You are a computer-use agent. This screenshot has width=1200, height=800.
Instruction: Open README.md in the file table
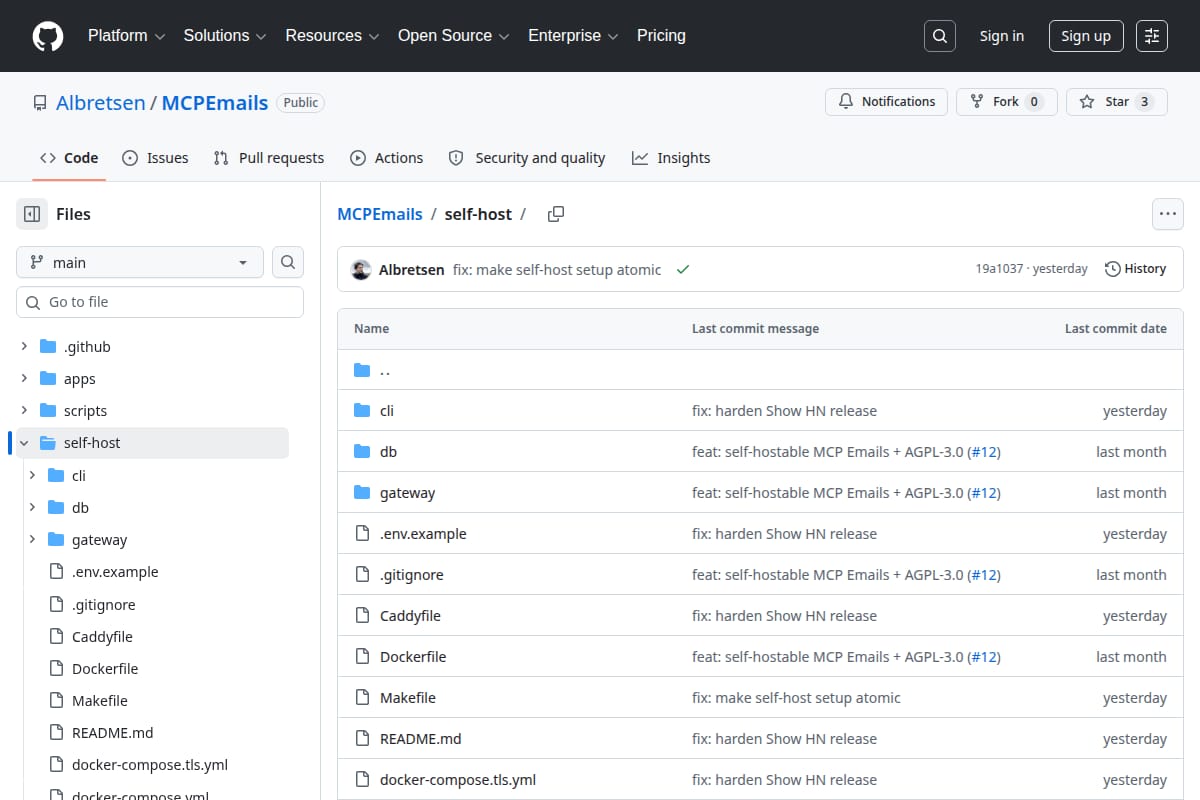[x=421, y=739]
